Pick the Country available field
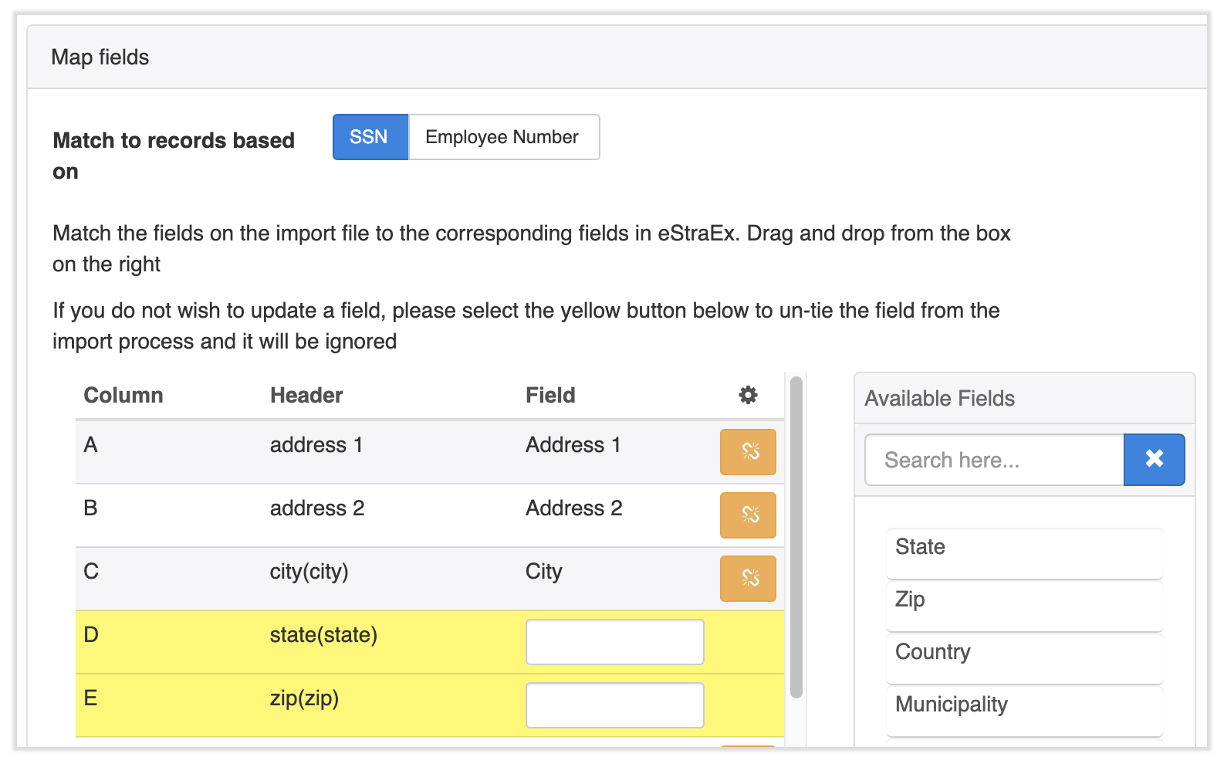The image size is (1220, 762). (x=1023, y=653)
